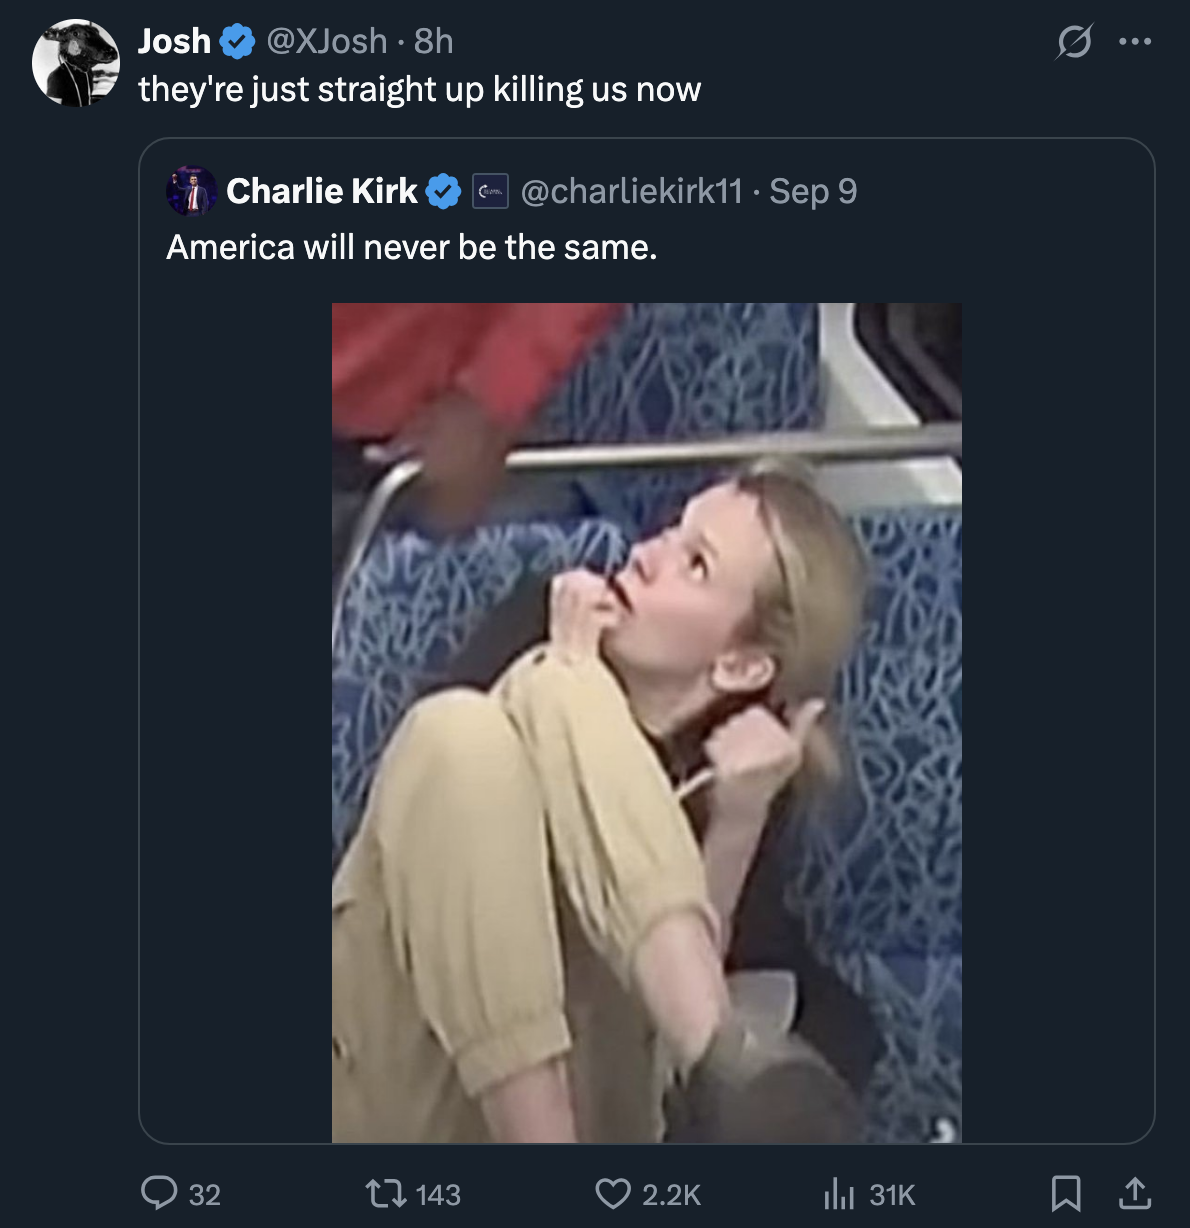Reply using the speech bubble icon
Image resolution: width=1190 pixels, height=1228 pixels.
tap(159, 1193)
